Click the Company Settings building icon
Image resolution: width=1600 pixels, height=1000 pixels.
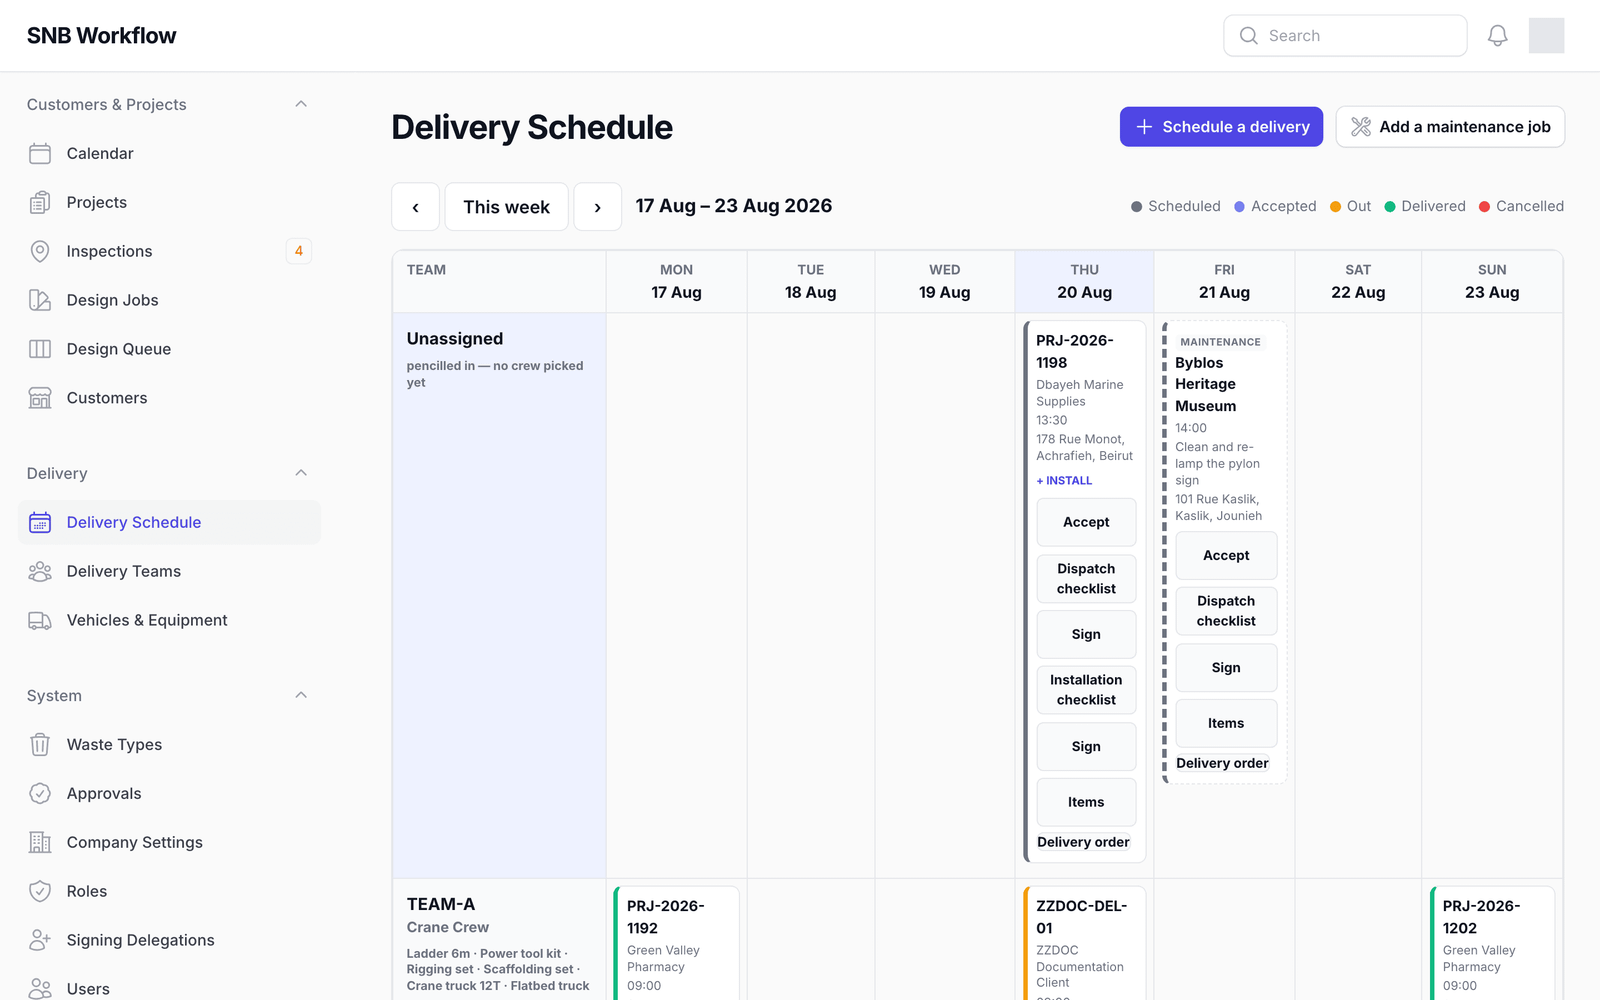click(x=40, y=842)
